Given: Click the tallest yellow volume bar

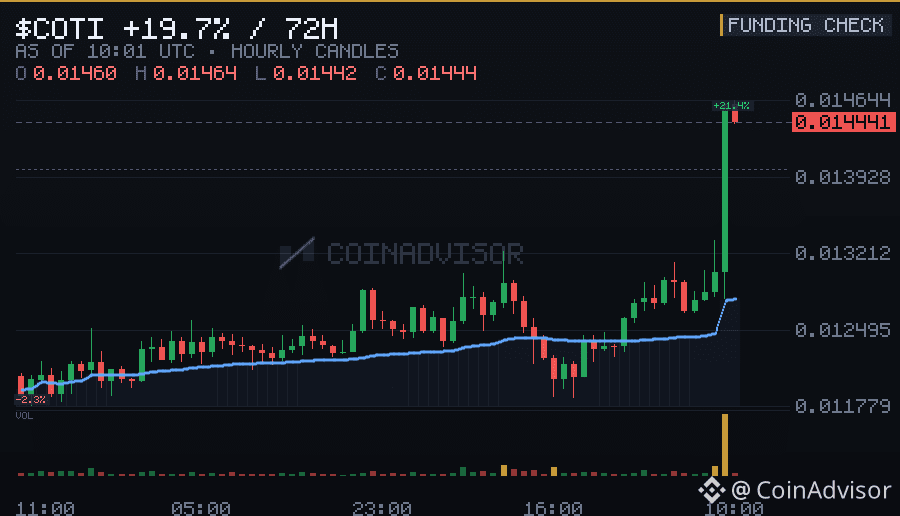Looking at the screenshot, I should click(x=725, y=445).
